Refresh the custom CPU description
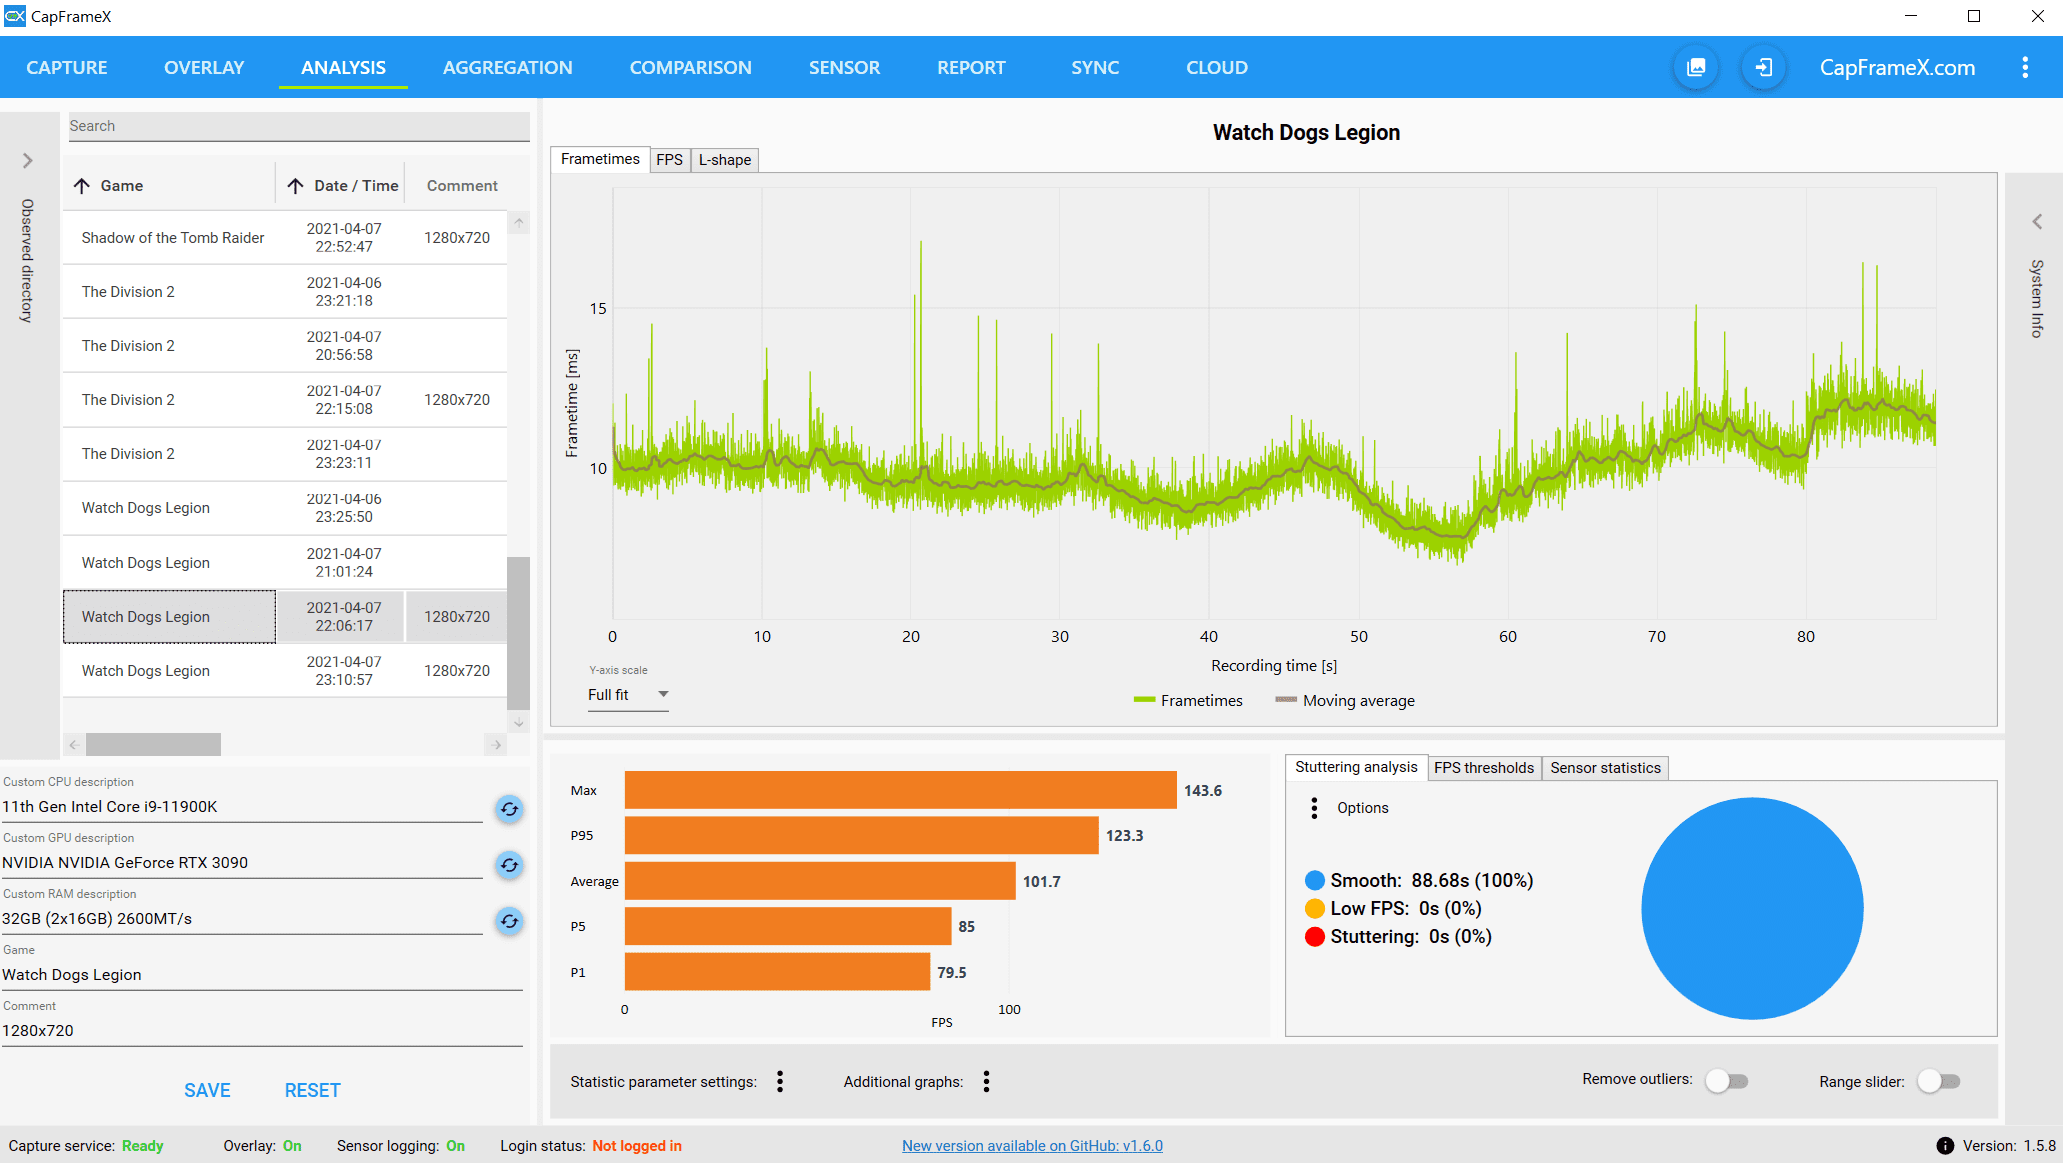The width and height of the screenshot is (2063, 1163). (509, 808)
